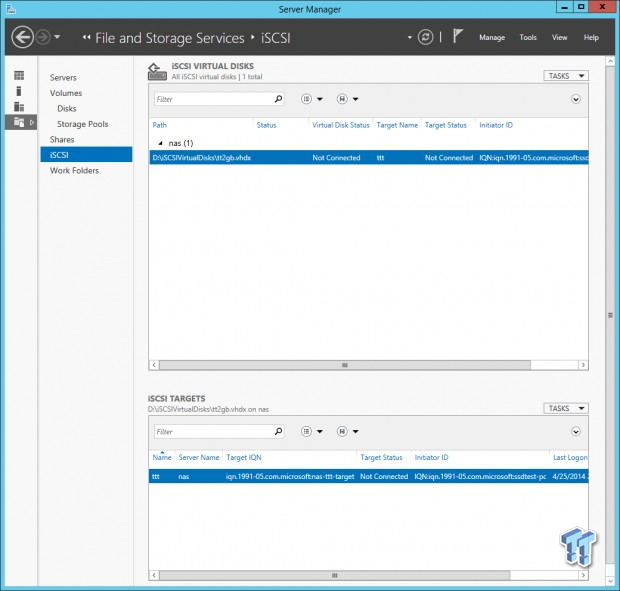
Task: Sort virtual disks by Target Name
Action: click(397, 125)
